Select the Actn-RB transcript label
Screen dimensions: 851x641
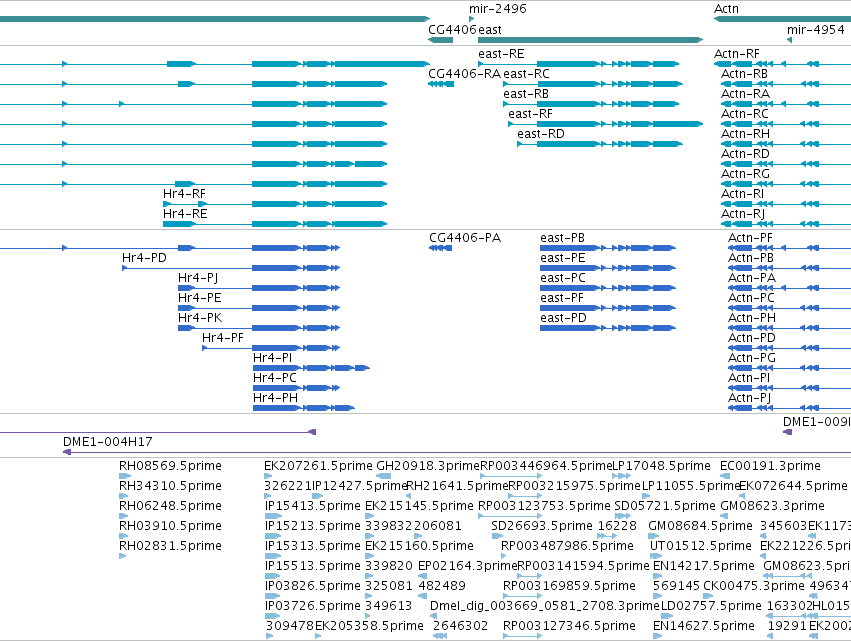[744, 74]
